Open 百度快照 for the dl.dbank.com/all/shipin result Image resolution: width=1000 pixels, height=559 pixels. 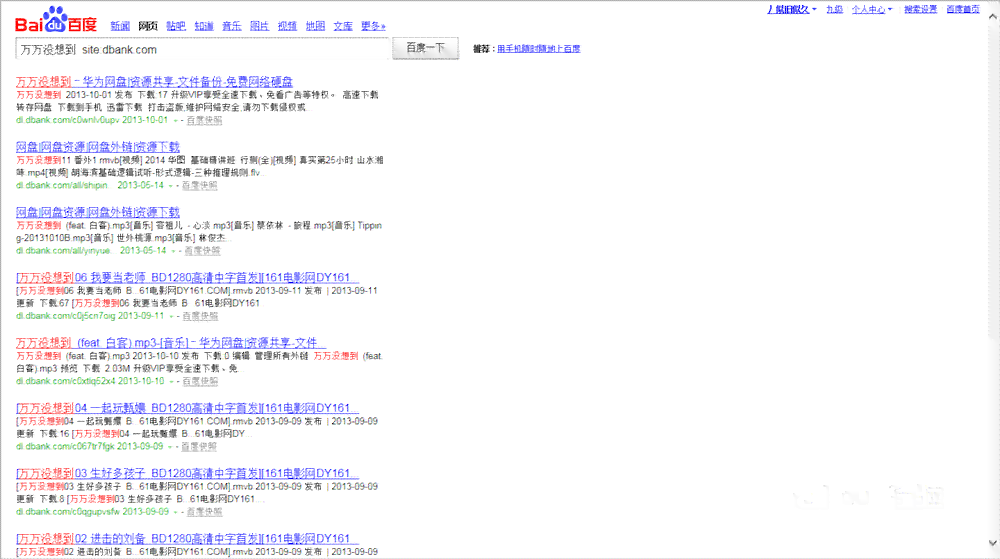[200, 185]
